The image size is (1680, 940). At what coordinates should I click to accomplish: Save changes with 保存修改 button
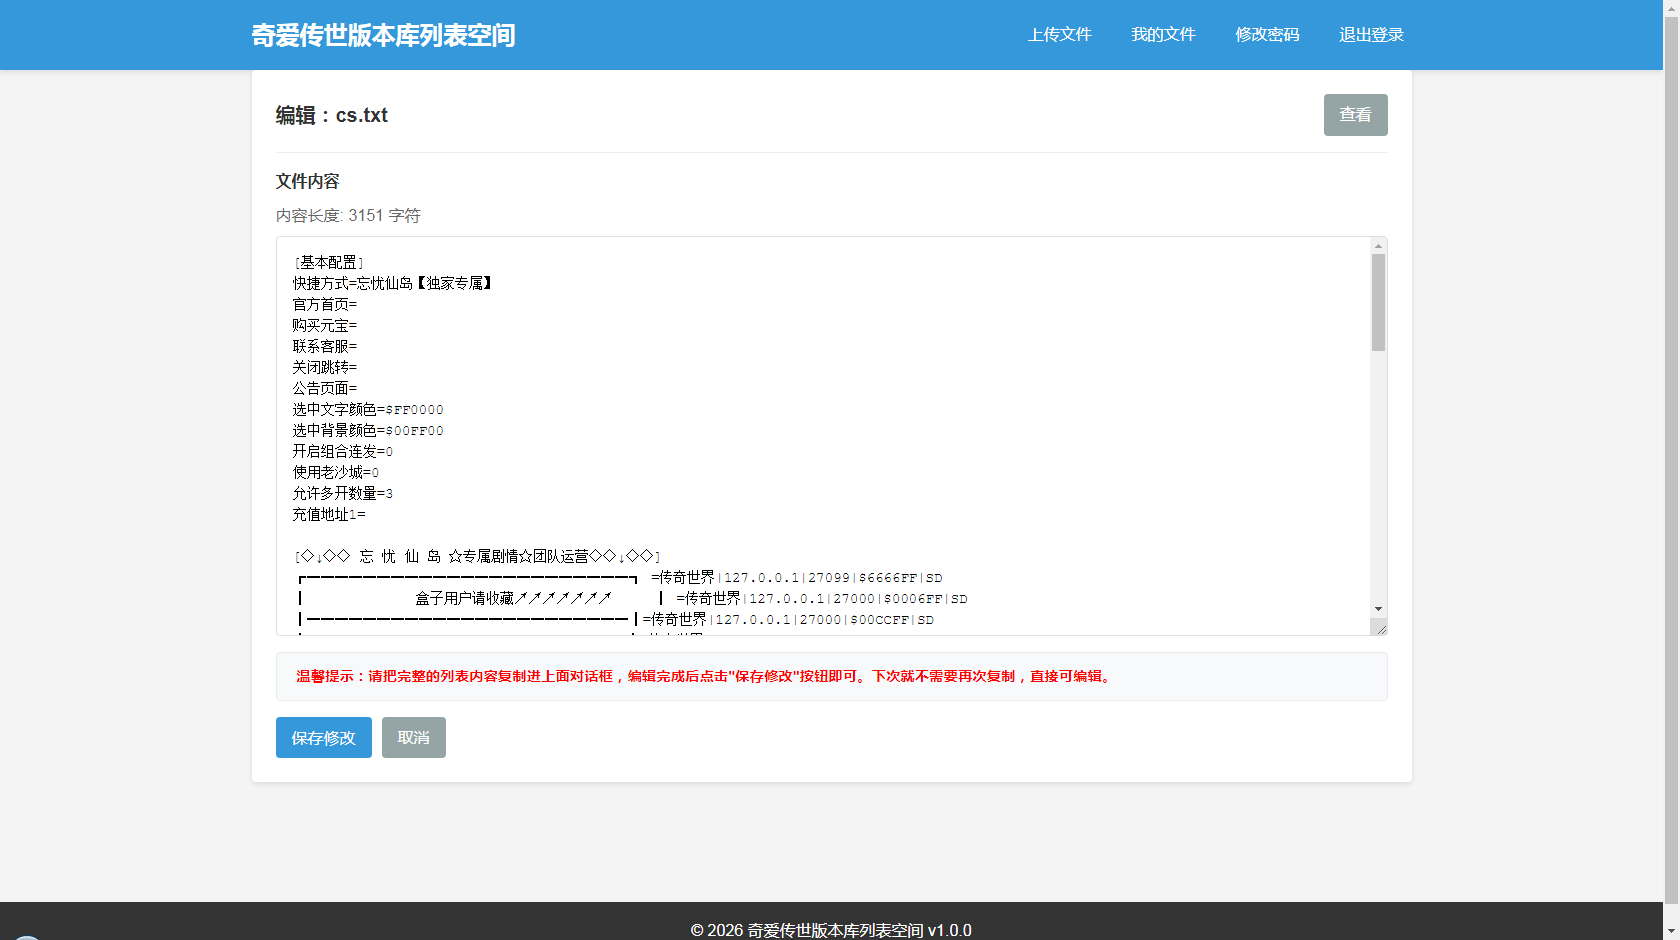pos(323,738)
